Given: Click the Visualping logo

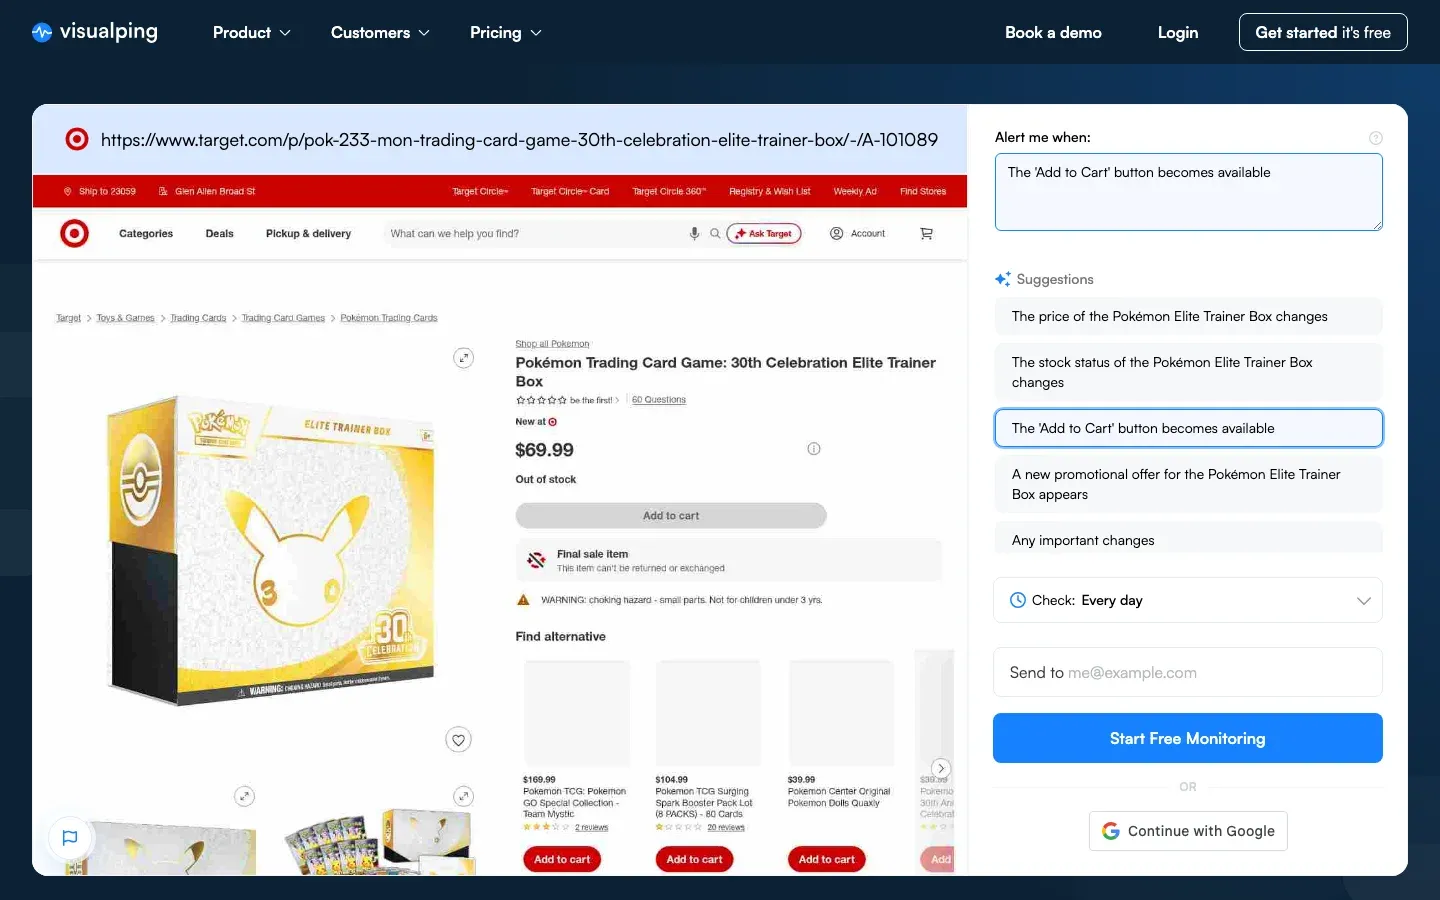Looking at the screenshot, I should coord(95,32).
